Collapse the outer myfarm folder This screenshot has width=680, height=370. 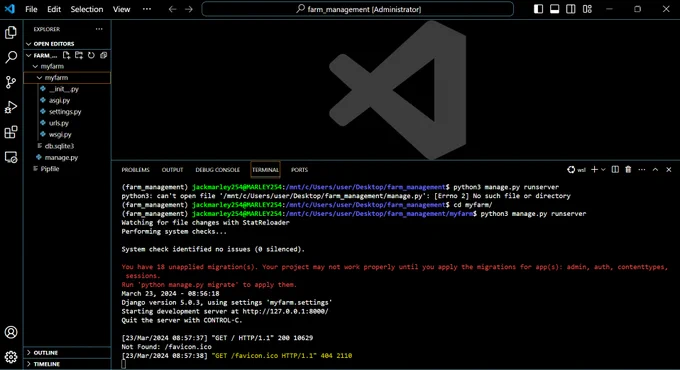click(x=68, y=66)
